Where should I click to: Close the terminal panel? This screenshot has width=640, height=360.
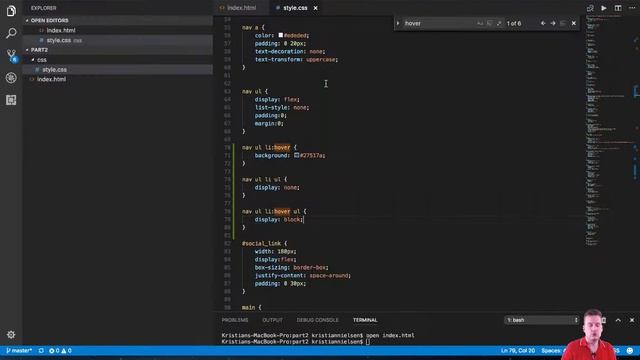click(632, 320)
